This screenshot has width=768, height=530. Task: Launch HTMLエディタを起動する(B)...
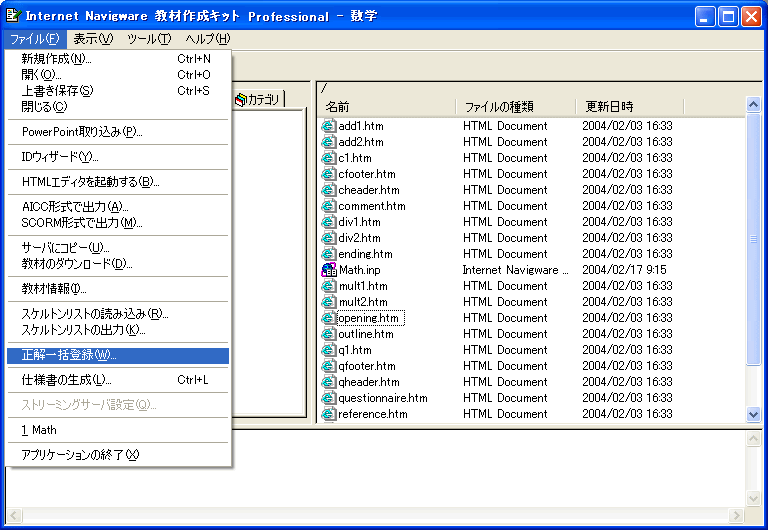118,182
